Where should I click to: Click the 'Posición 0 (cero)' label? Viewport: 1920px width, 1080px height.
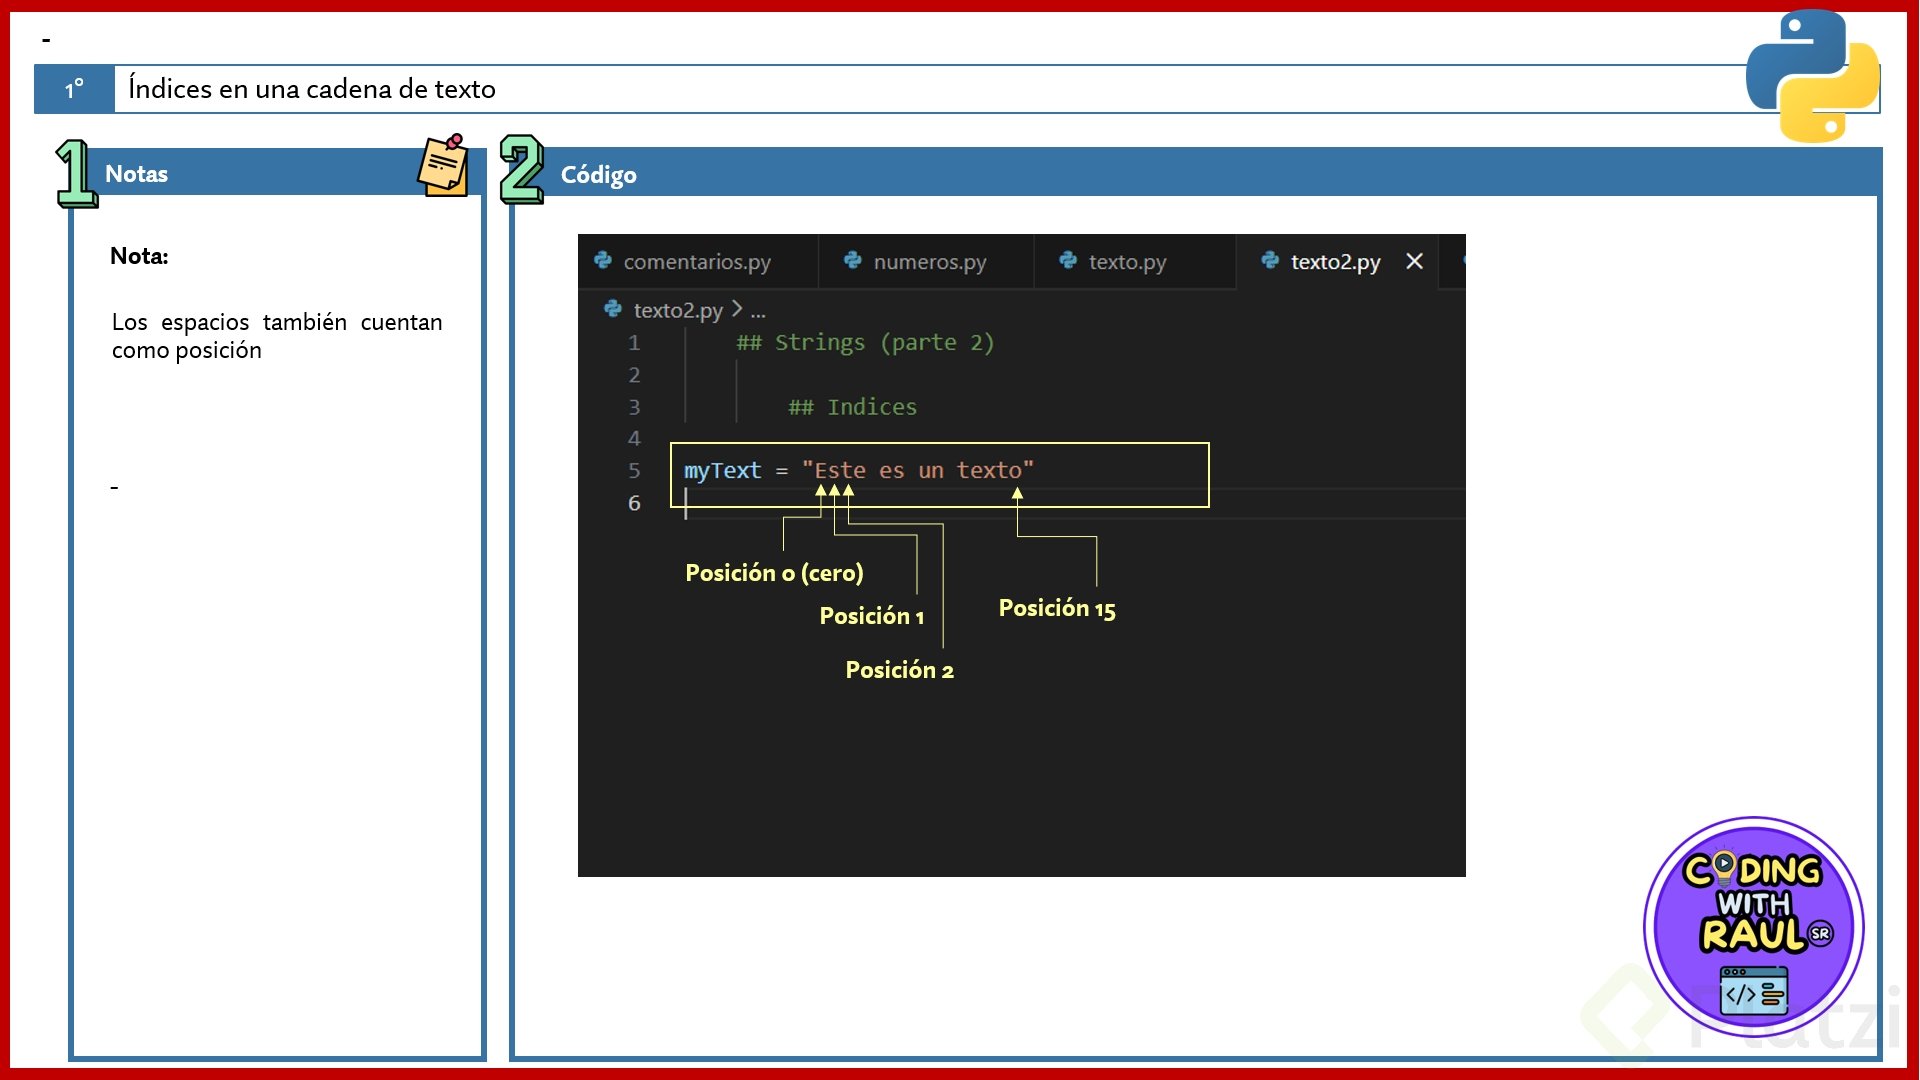pos(774,573)
